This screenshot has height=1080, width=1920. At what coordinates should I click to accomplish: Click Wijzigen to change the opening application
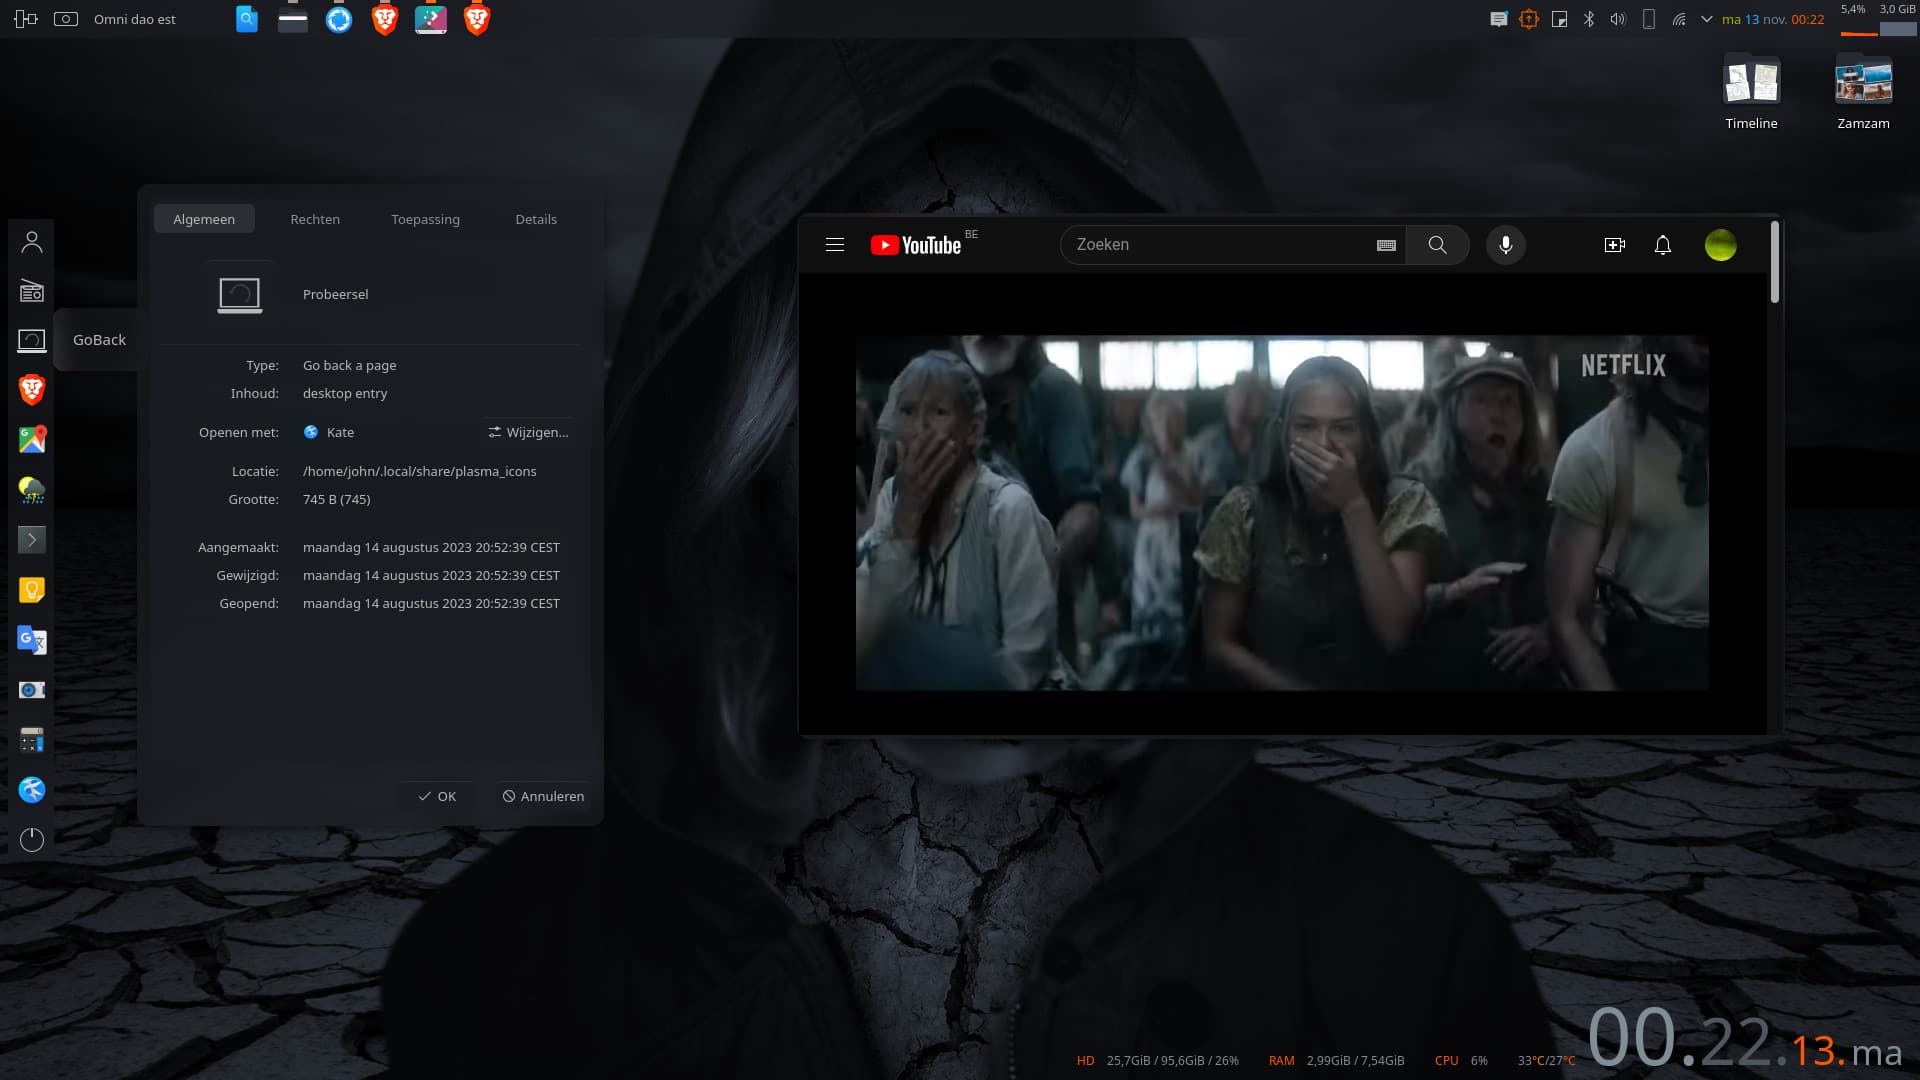click(x=528, y=432)
